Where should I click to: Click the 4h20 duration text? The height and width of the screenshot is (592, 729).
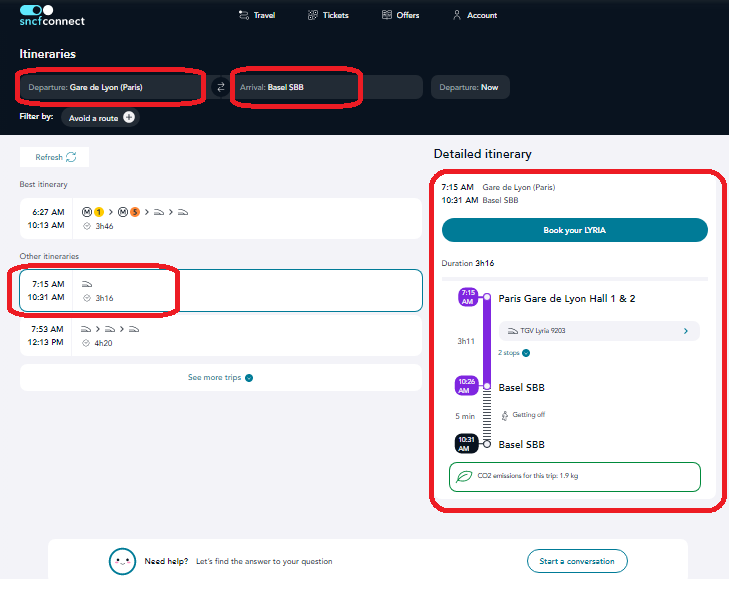[103, 343]
